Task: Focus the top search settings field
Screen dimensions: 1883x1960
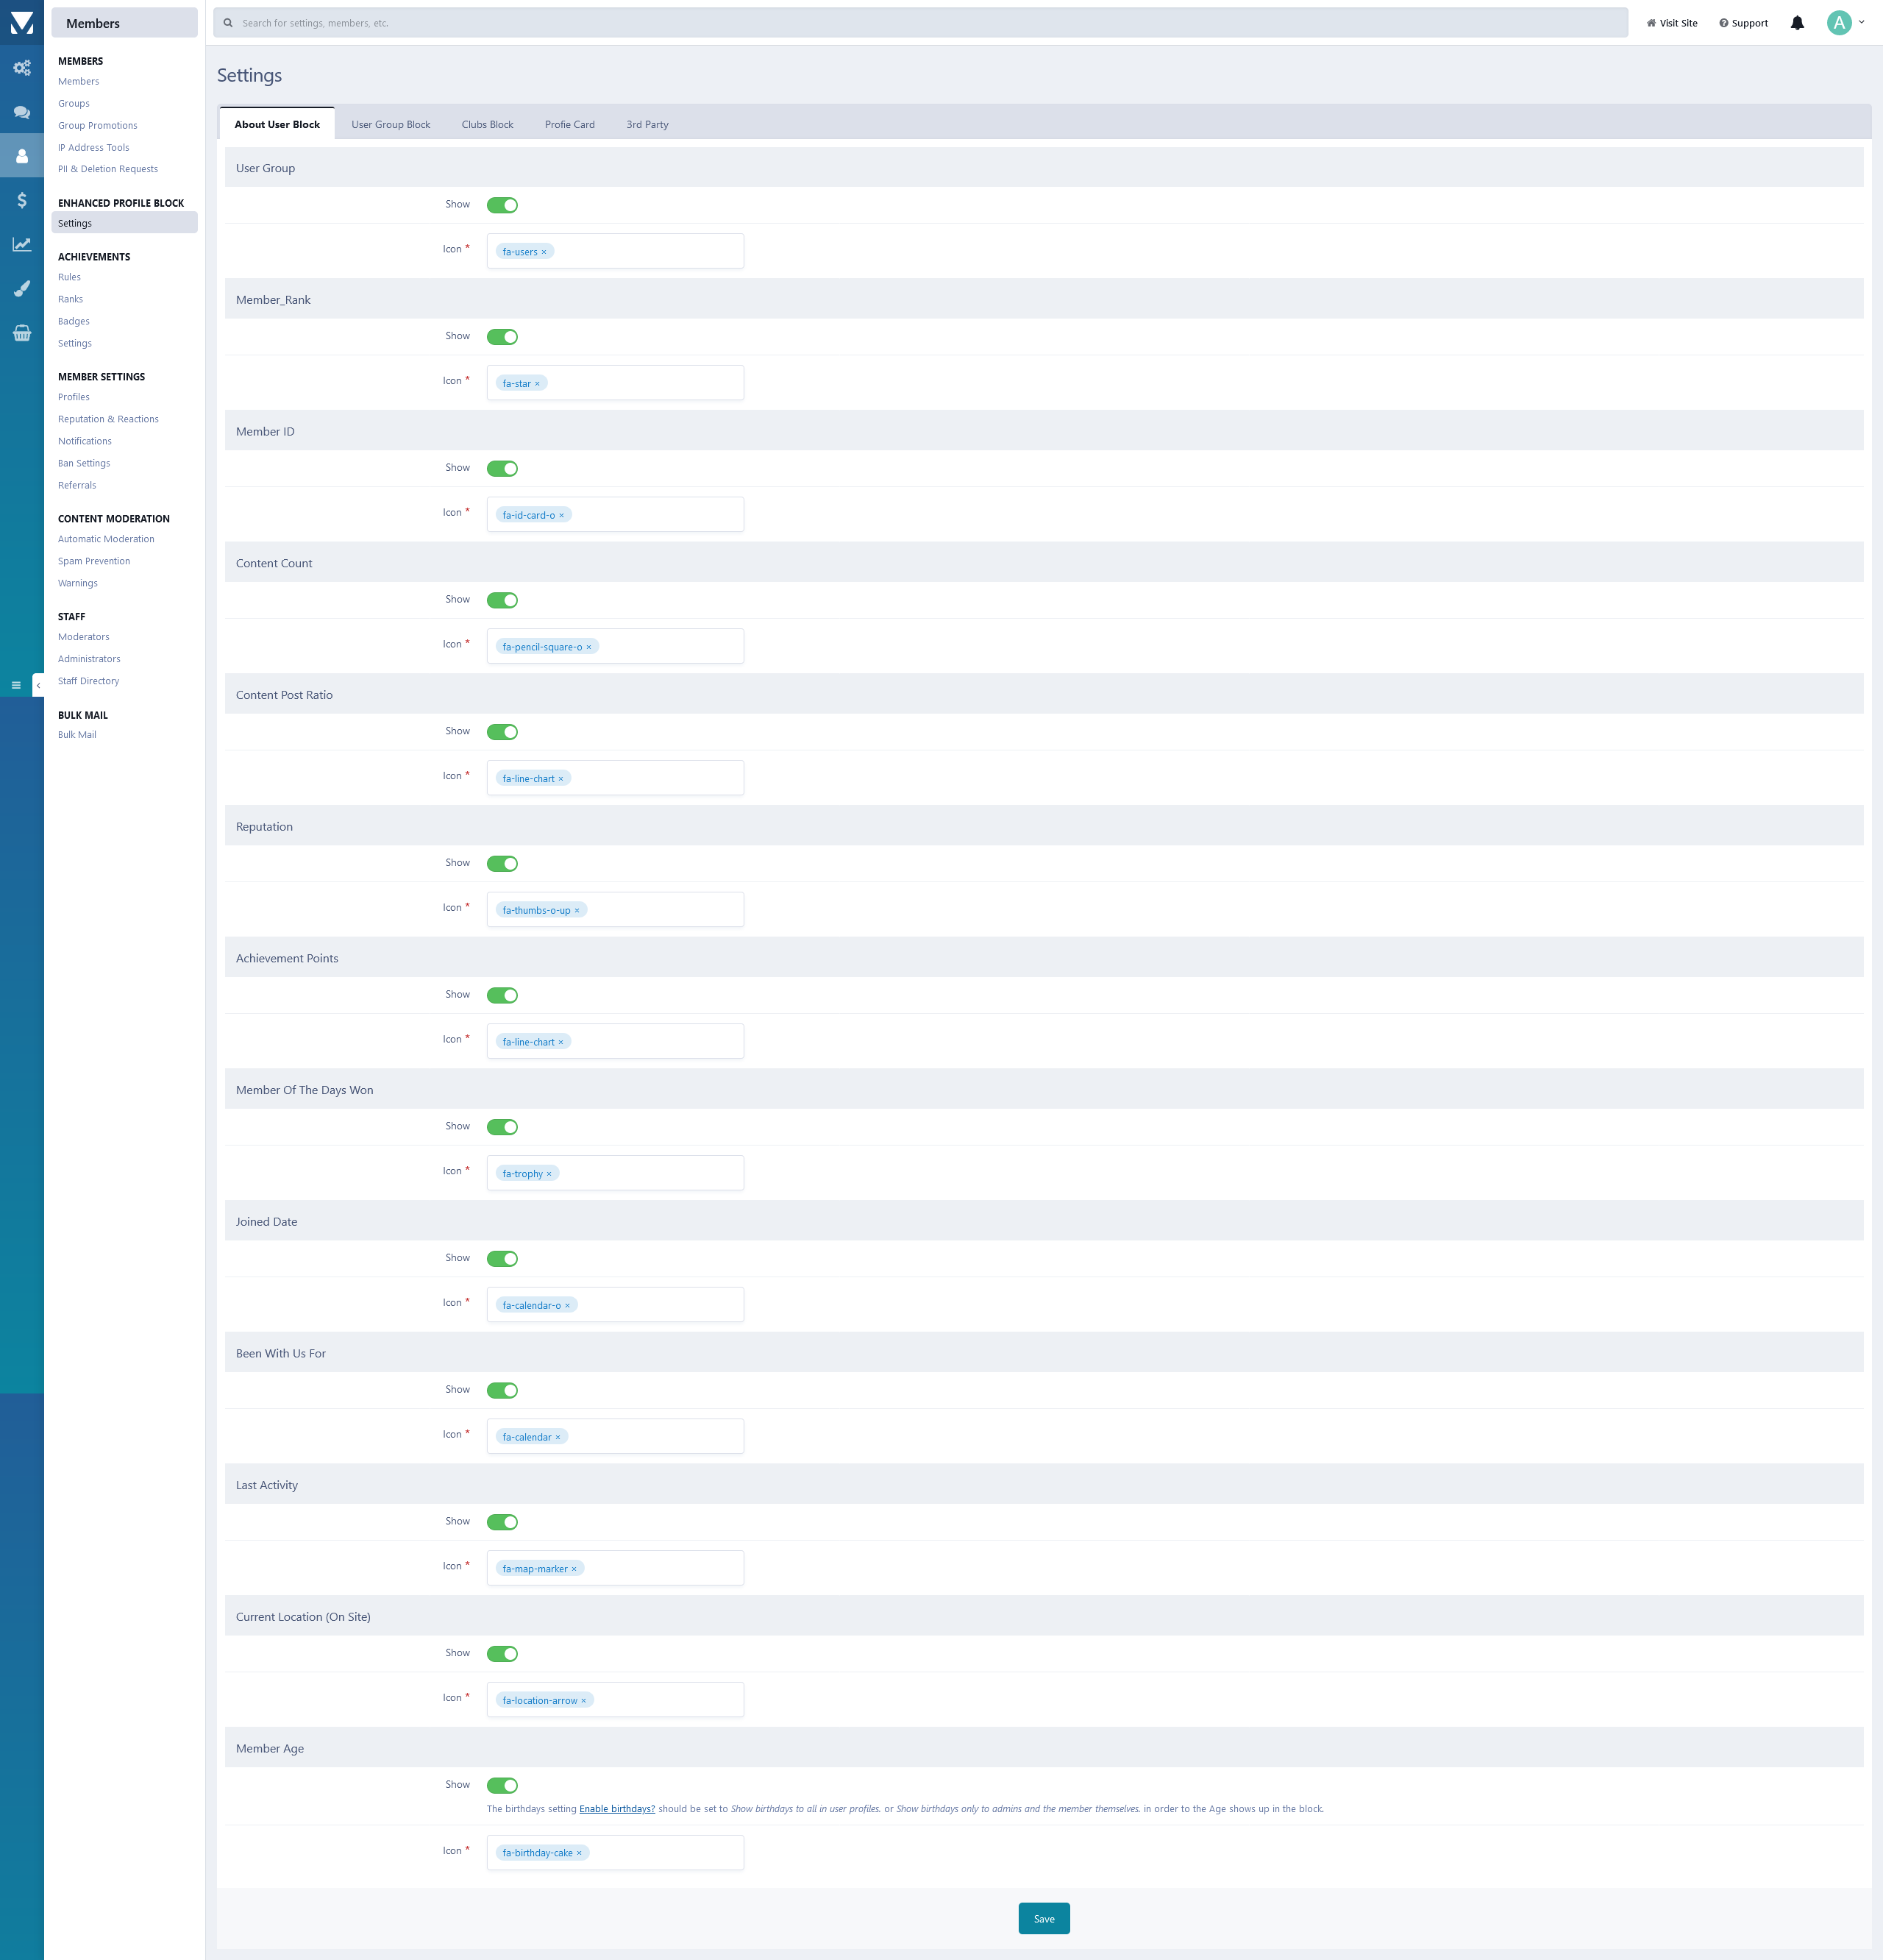Action: (x=920, y=23)
